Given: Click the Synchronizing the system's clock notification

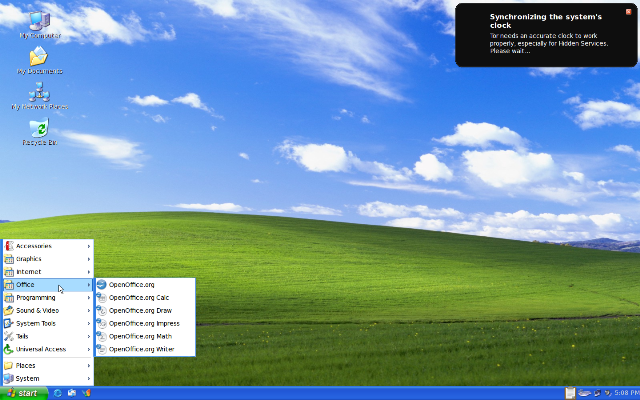Looking at the screenshot, I should 546,35.
